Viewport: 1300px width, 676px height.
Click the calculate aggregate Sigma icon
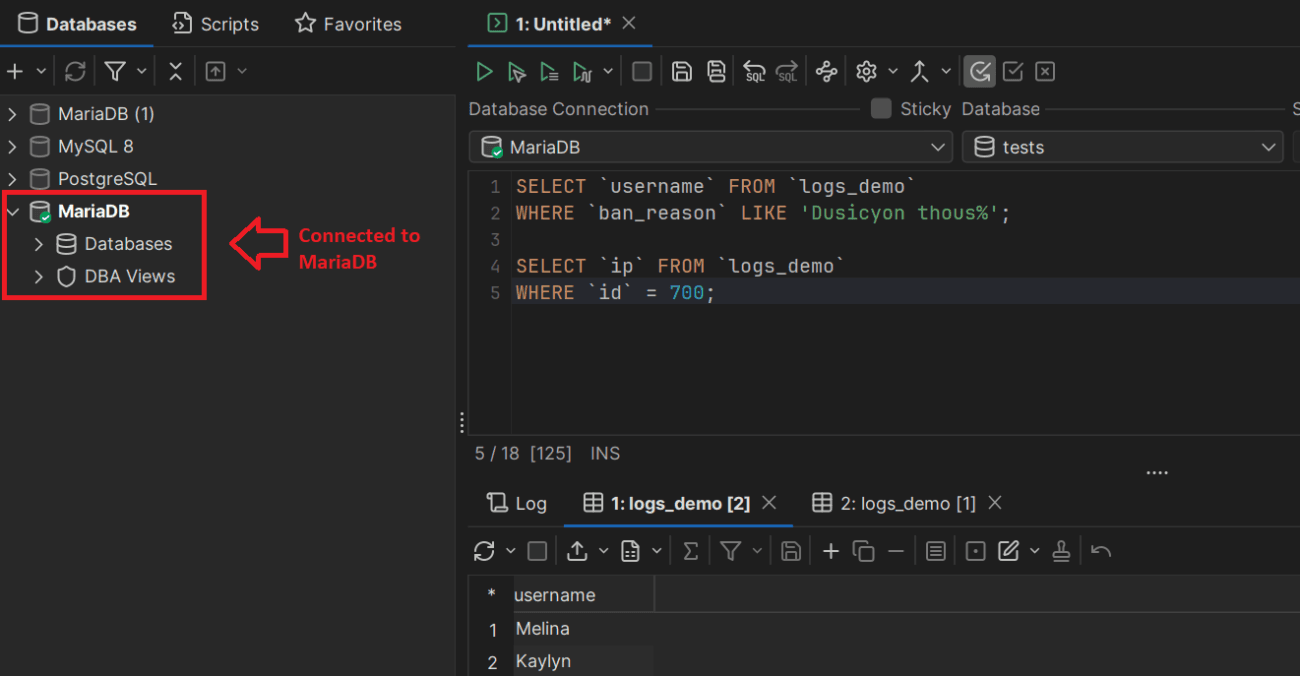coord(690,550)
